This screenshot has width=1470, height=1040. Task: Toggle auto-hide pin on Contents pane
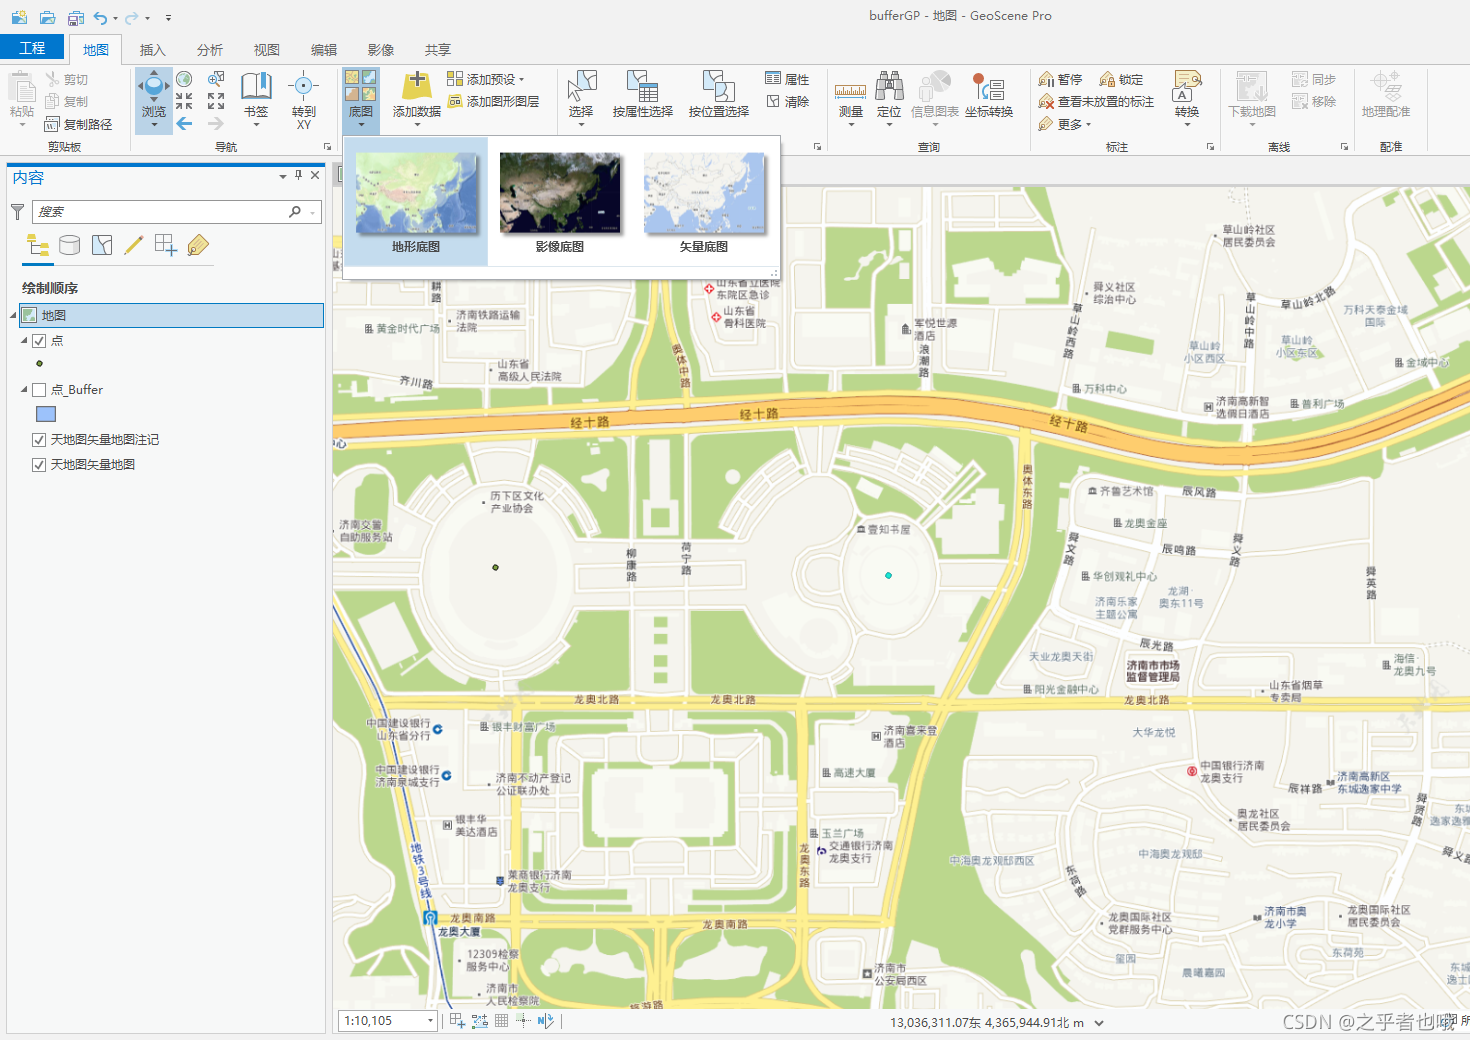[x=298, y=175]
